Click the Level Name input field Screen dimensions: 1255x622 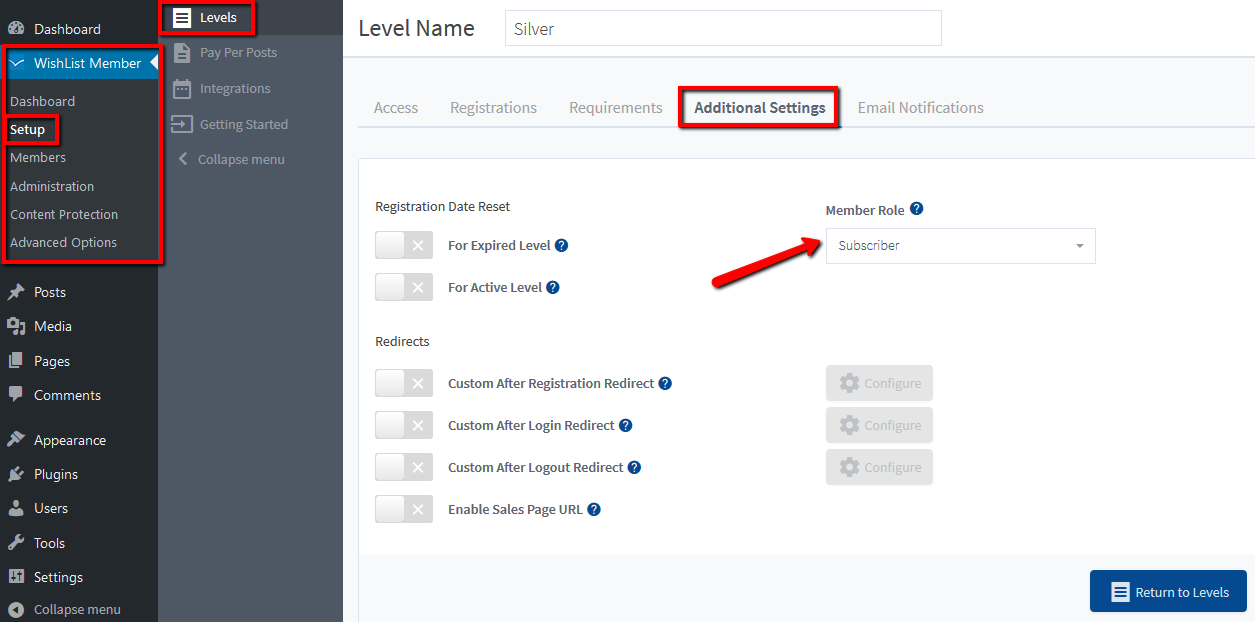723,29
